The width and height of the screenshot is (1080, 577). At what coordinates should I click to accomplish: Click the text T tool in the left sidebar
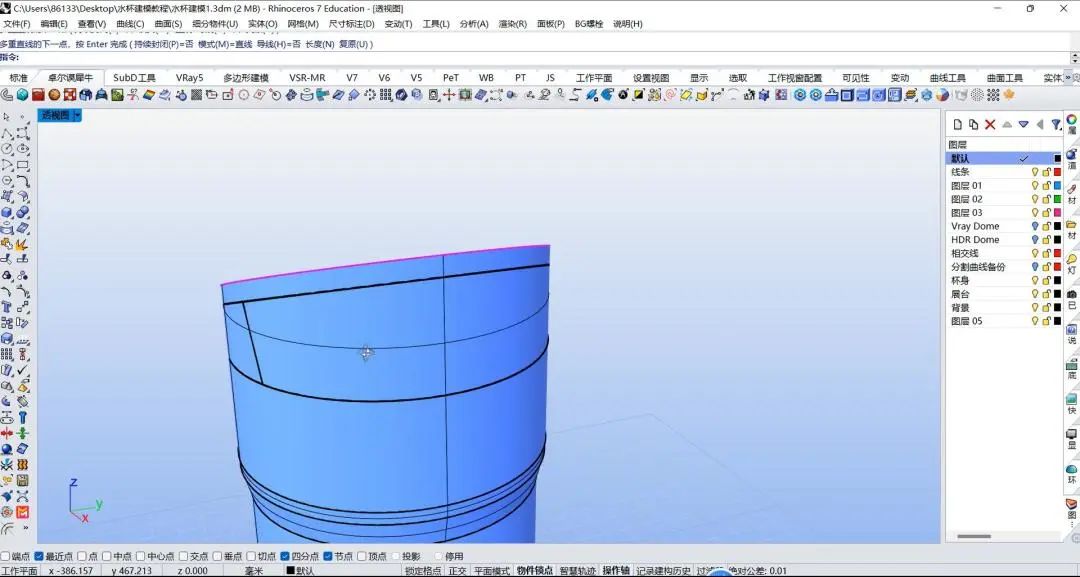(x=7, y=307)
